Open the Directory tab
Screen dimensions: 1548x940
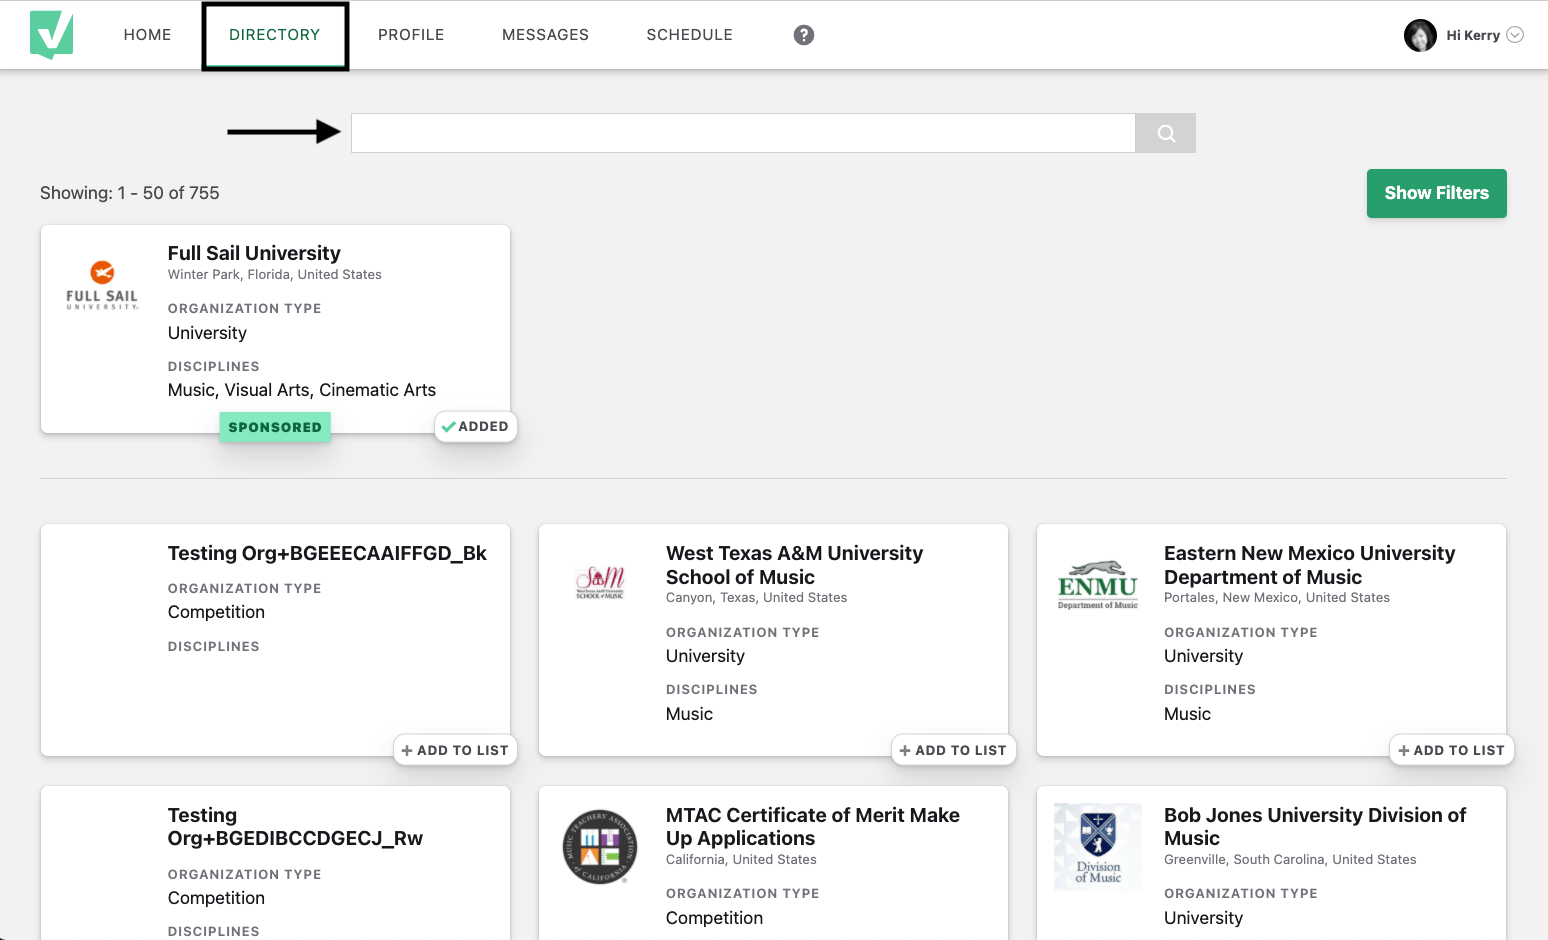pos(275,35)
